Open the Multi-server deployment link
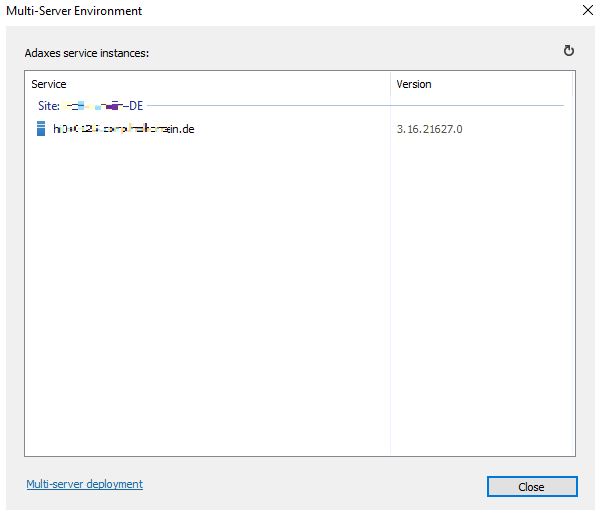595x513 pixels. point(85,484)
